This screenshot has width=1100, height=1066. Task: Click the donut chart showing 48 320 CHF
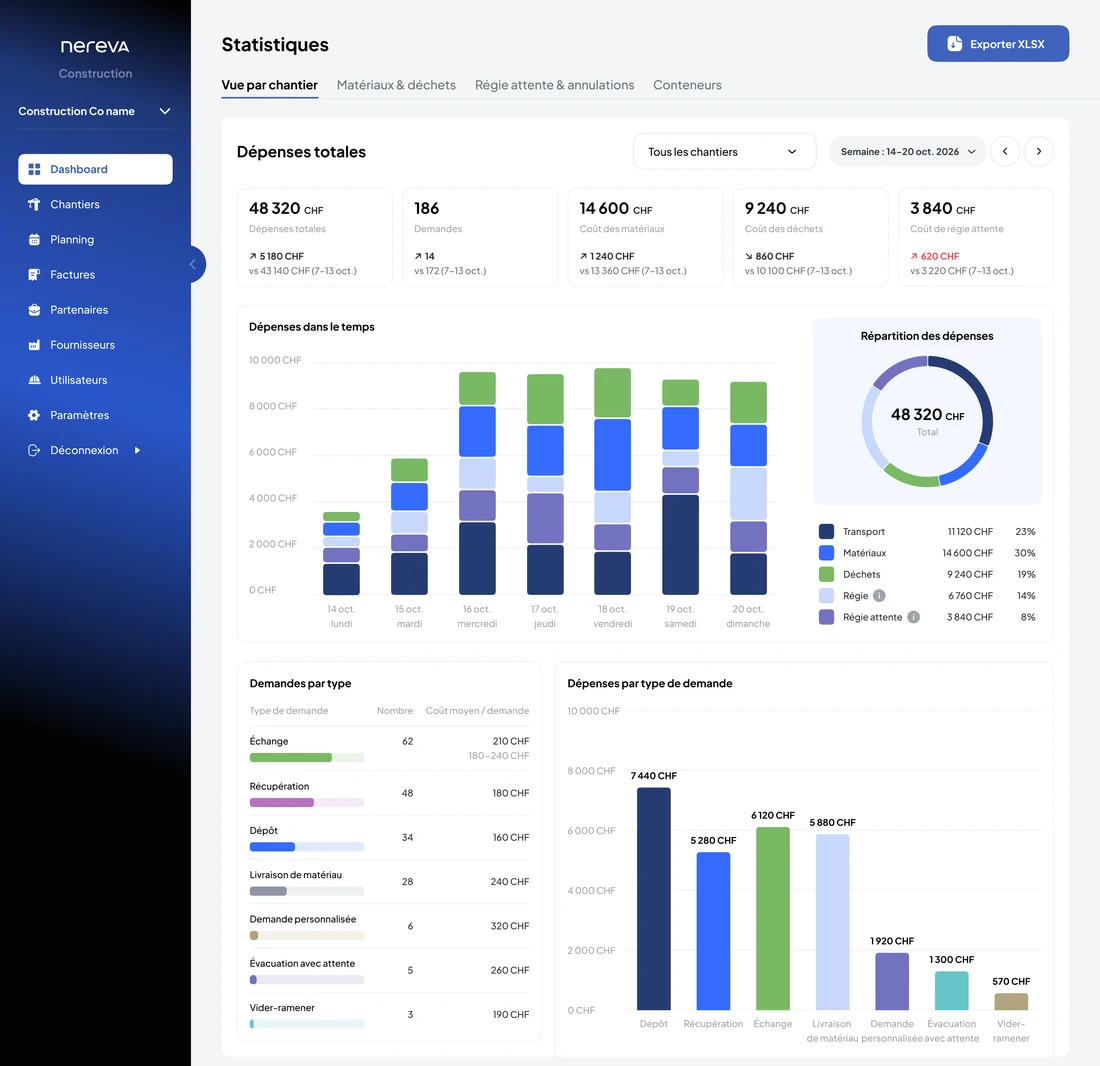click(927, 421)
